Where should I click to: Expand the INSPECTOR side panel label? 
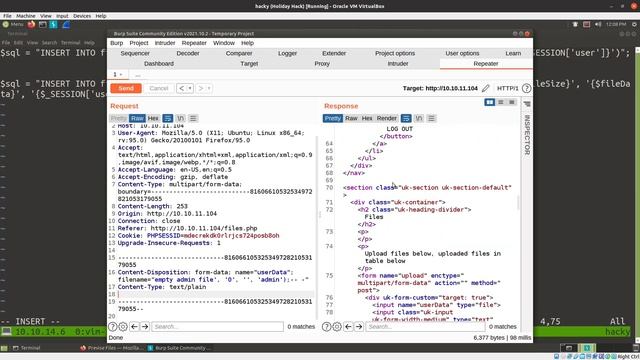point(527,135)
